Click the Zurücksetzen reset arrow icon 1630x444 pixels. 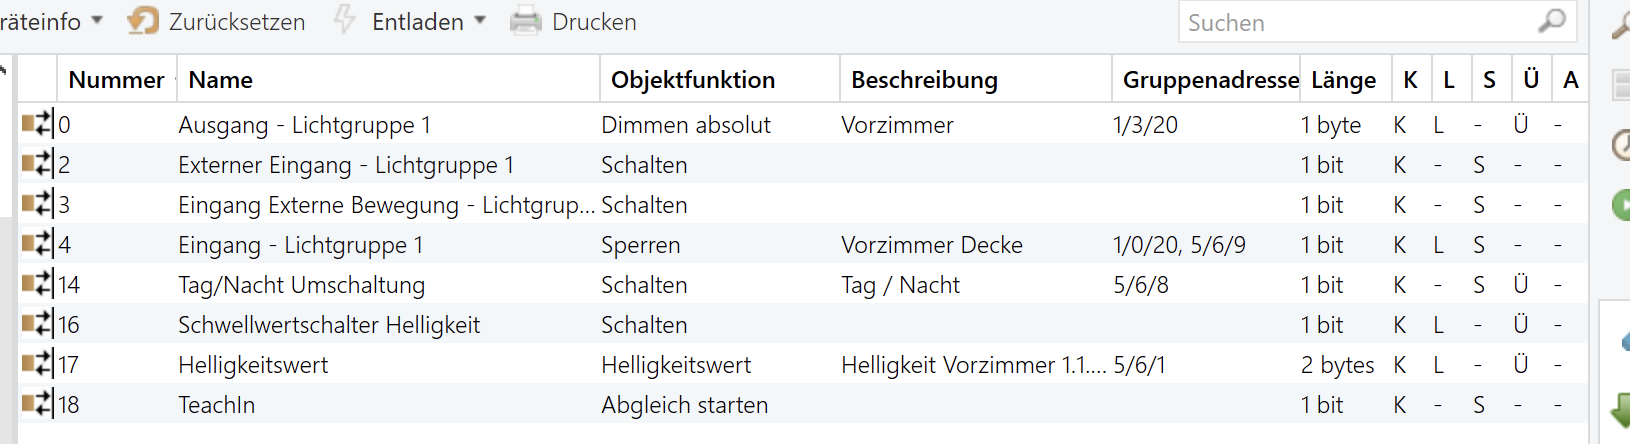coord(143,21)
